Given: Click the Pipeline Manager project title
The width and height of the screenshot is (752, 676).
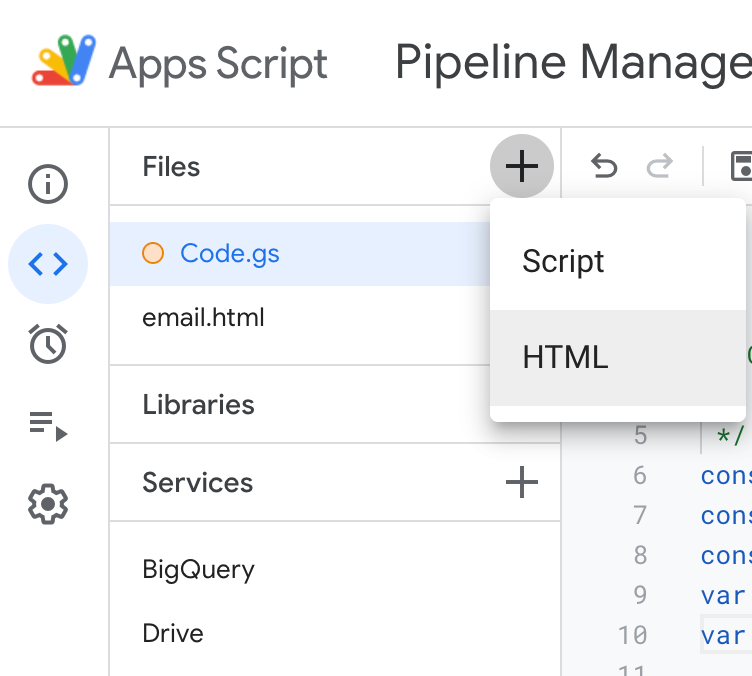Looking at the screenshot, I should 574,62.
